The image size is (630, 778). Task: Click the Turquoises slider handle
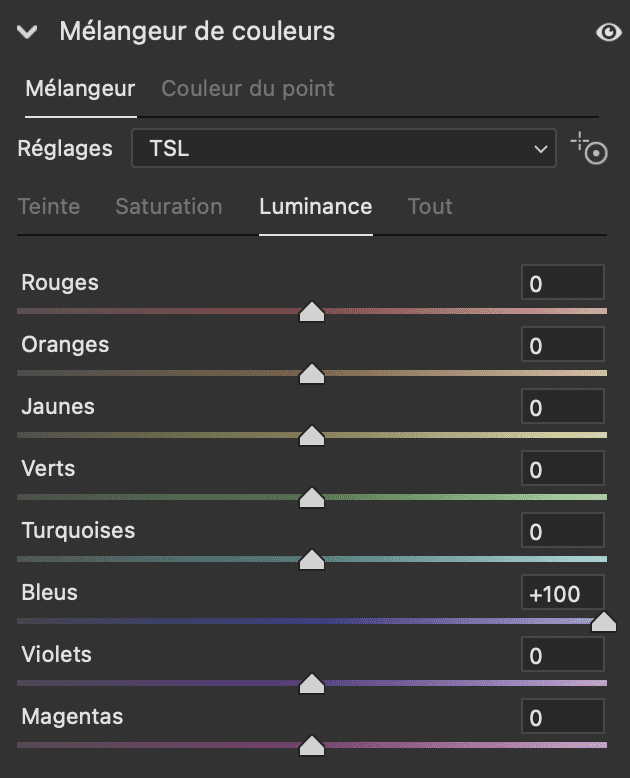[x=313, y=560]
